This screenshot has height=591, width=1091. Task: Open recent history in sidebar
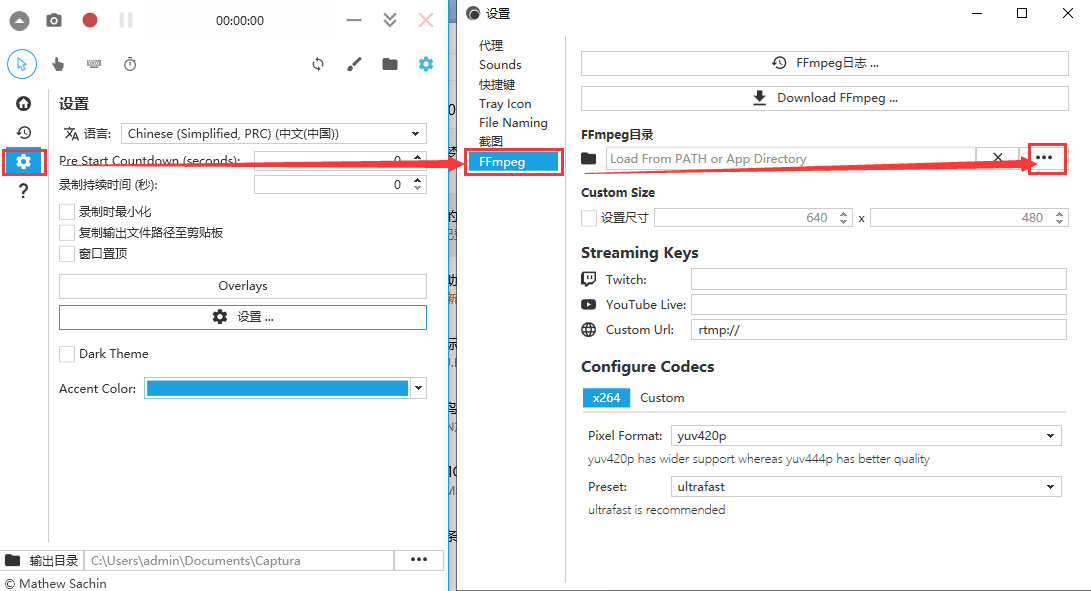(23, 132)
